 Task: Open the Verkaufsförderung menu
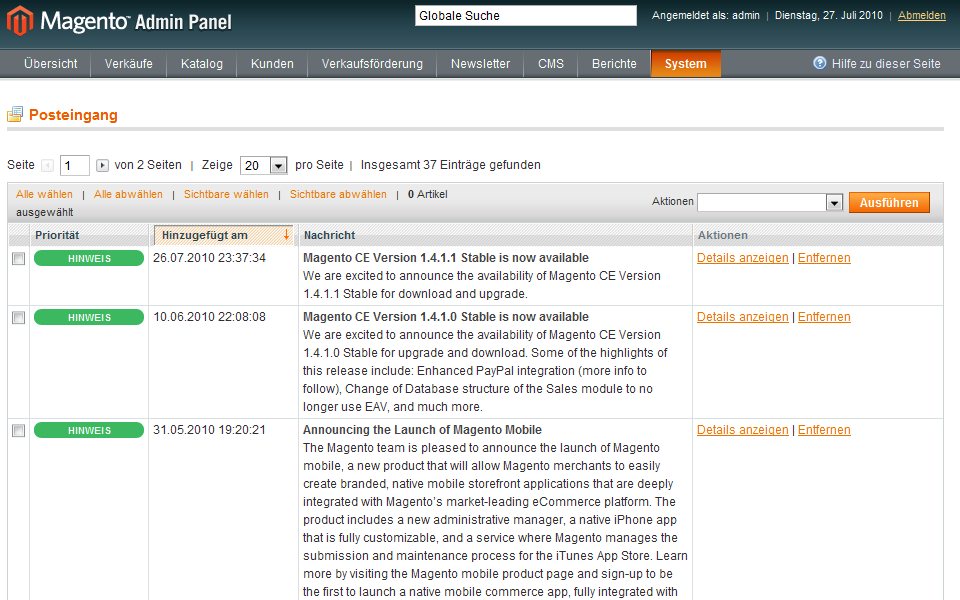point(372,64)
